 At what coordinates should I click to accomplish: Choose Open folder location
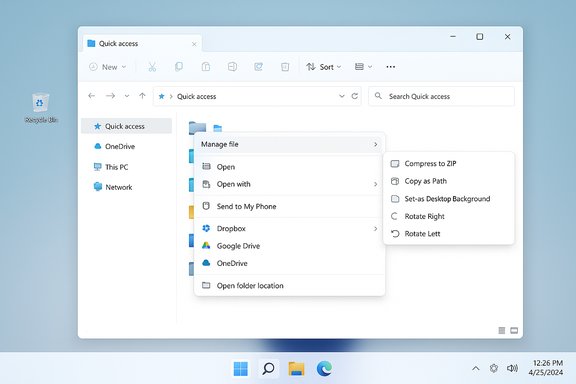pyautogui.click(x=289, y=286)
